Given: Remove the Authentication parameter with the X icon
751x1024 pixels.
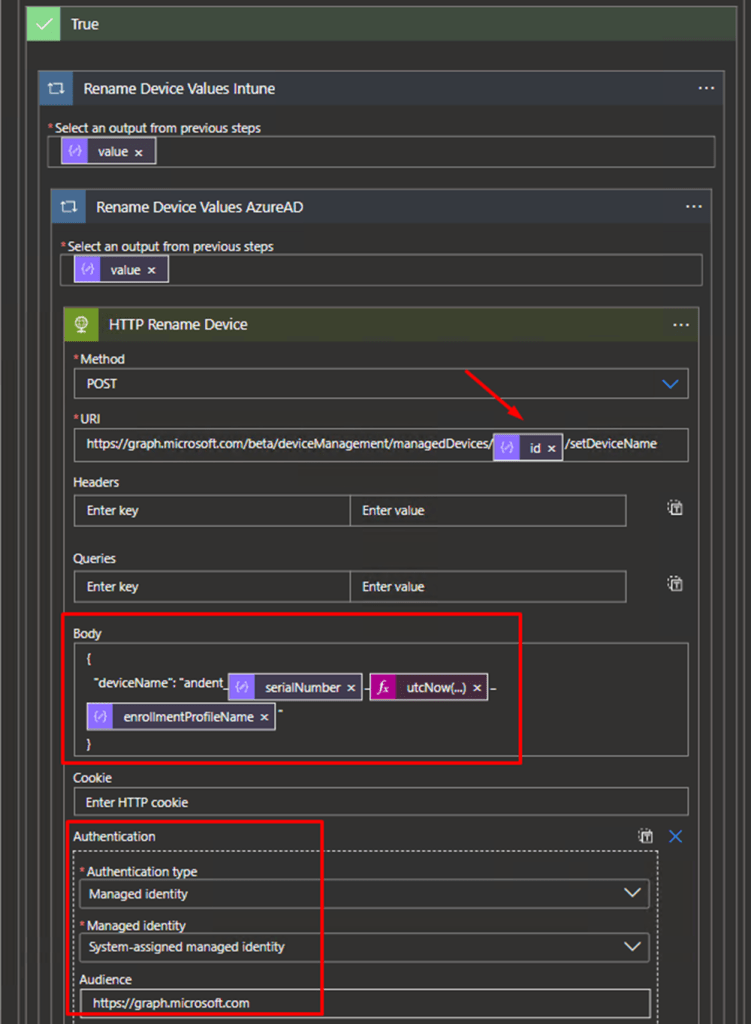Looking at the screenshot, I should tap(675, 836).
